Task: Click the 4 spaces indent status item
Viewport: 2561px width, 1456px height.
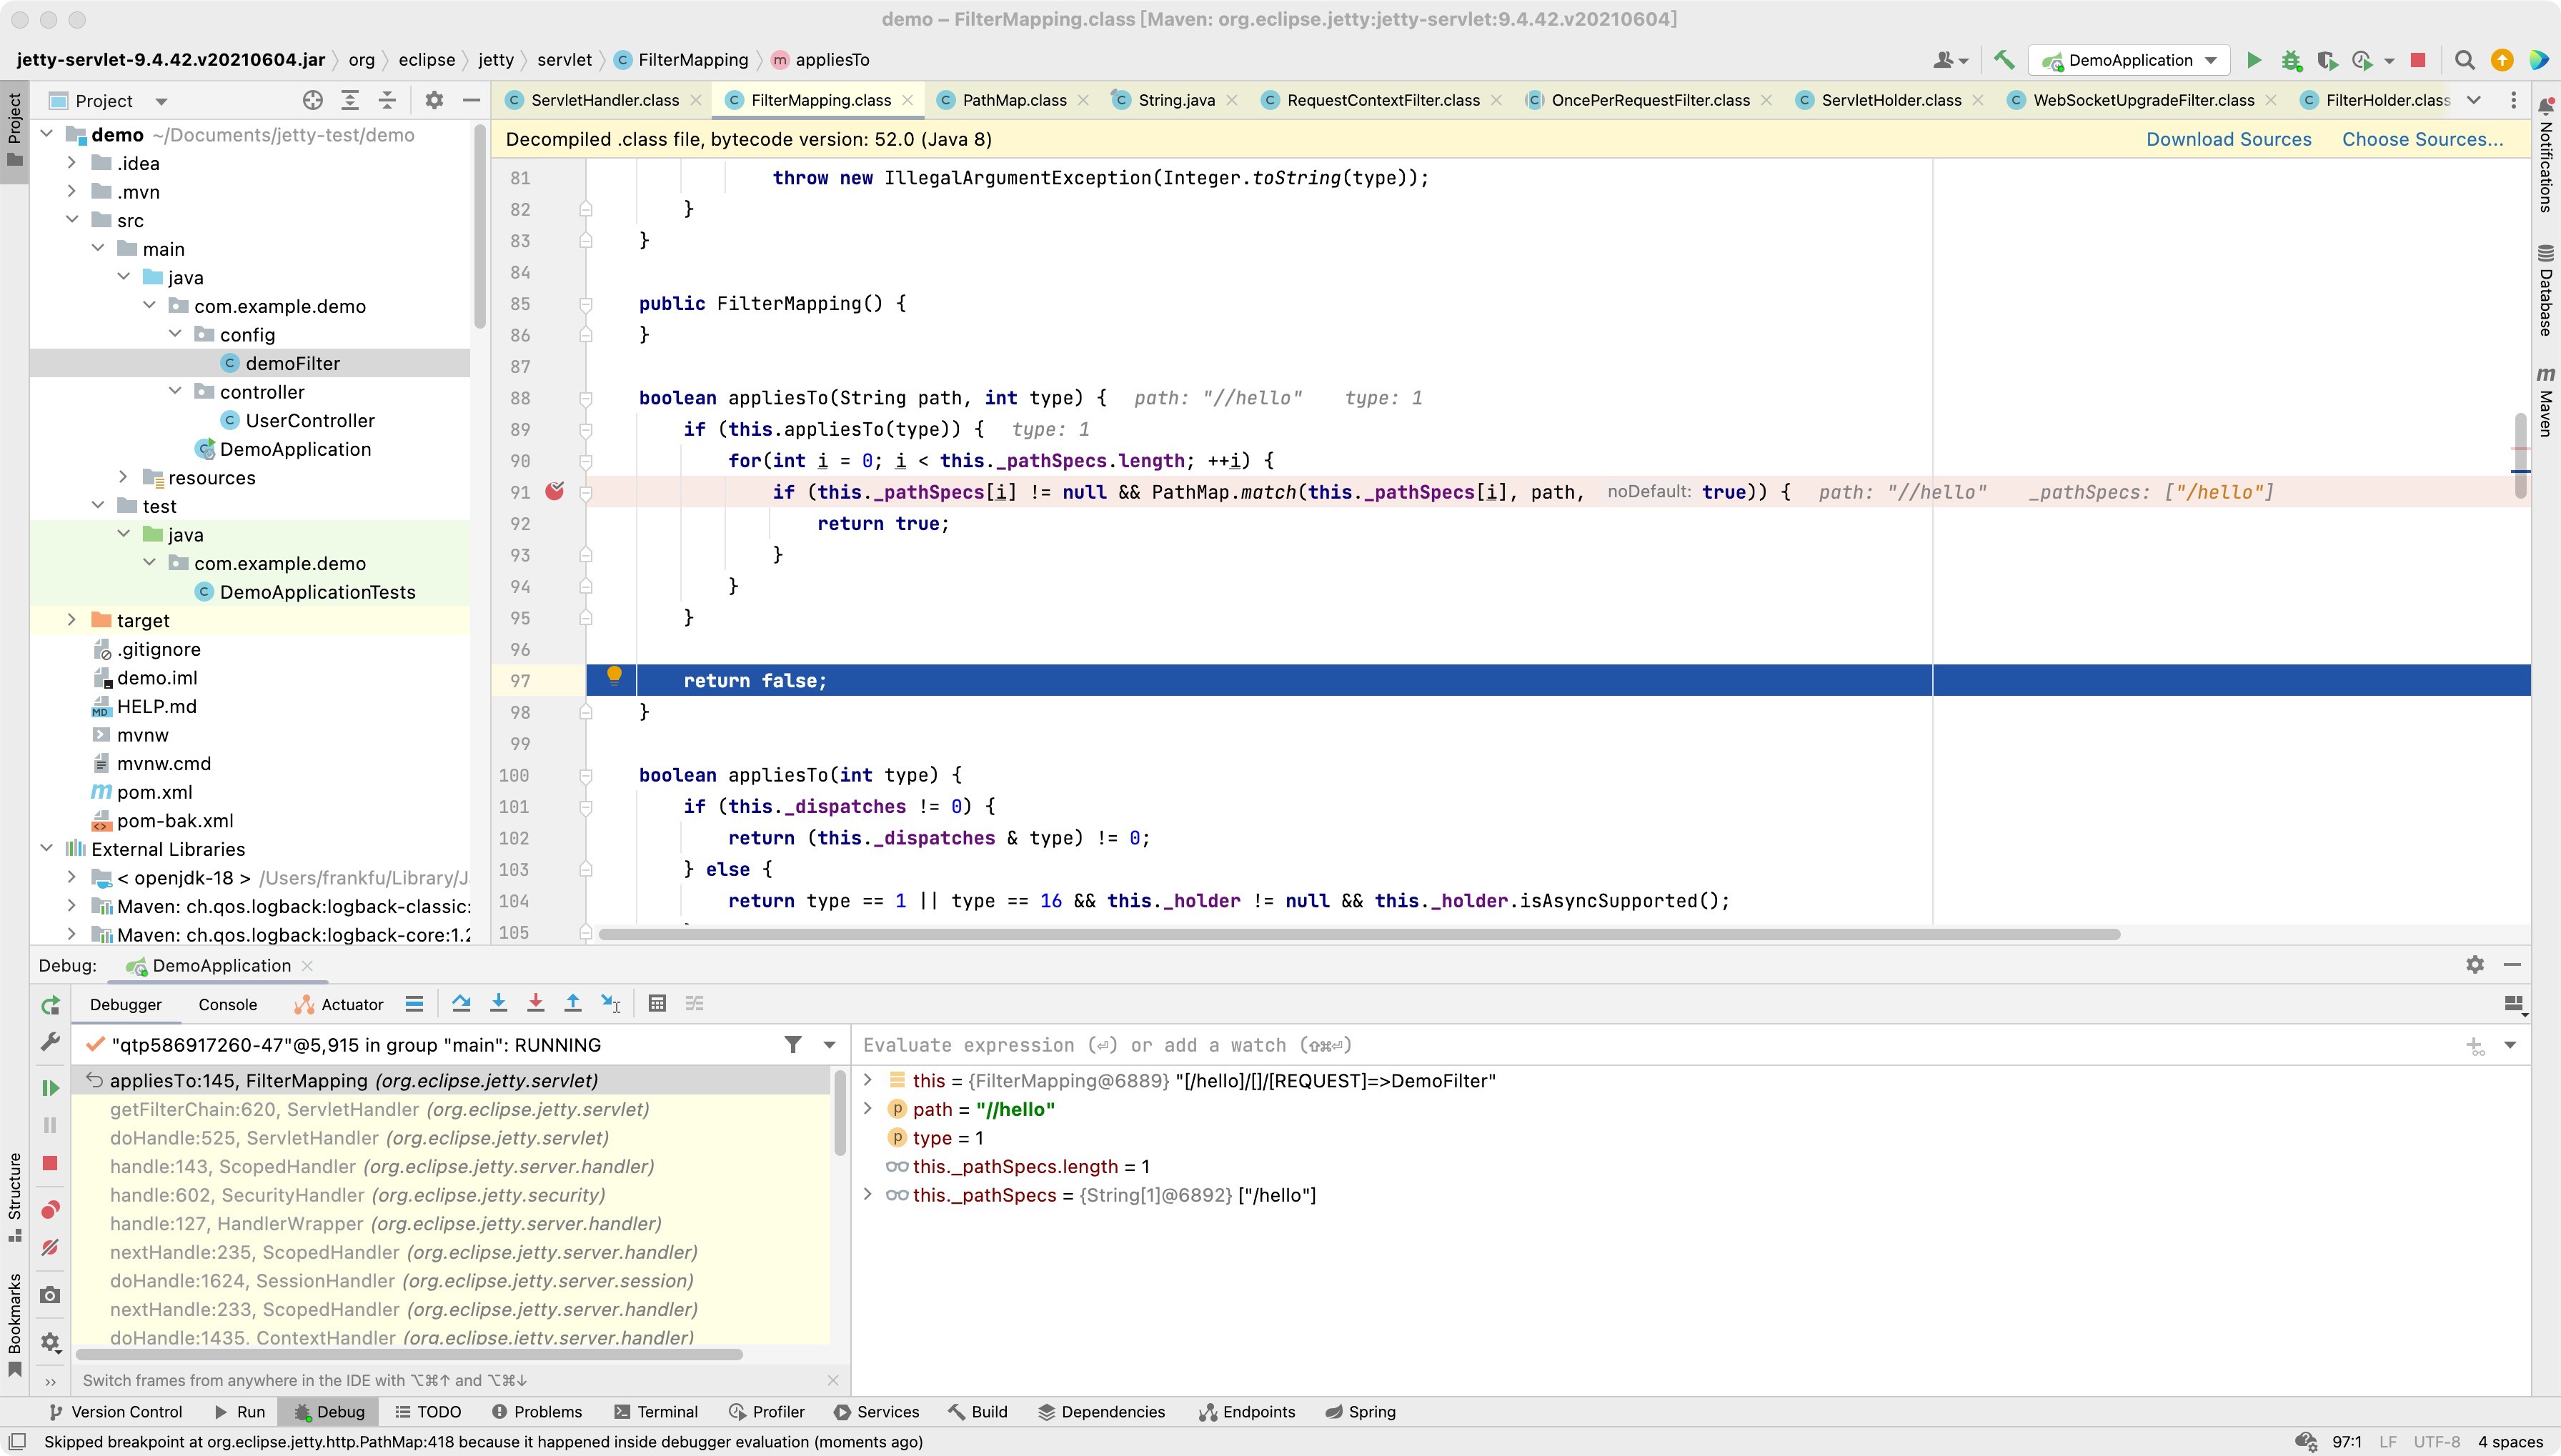Action: (2510, 1441)
